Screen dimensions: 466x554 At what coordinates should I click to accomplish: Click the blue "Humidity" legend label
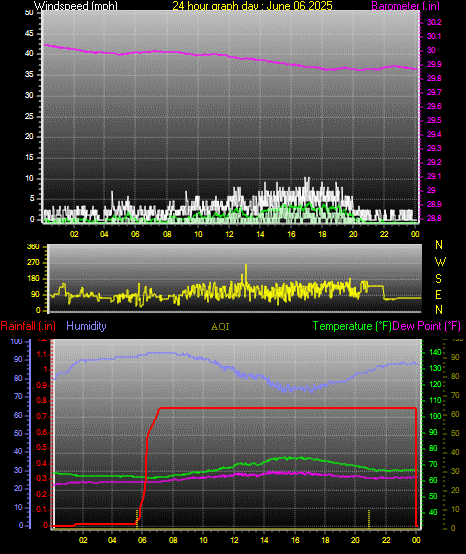pyautogui.click(x=86, y=326)
